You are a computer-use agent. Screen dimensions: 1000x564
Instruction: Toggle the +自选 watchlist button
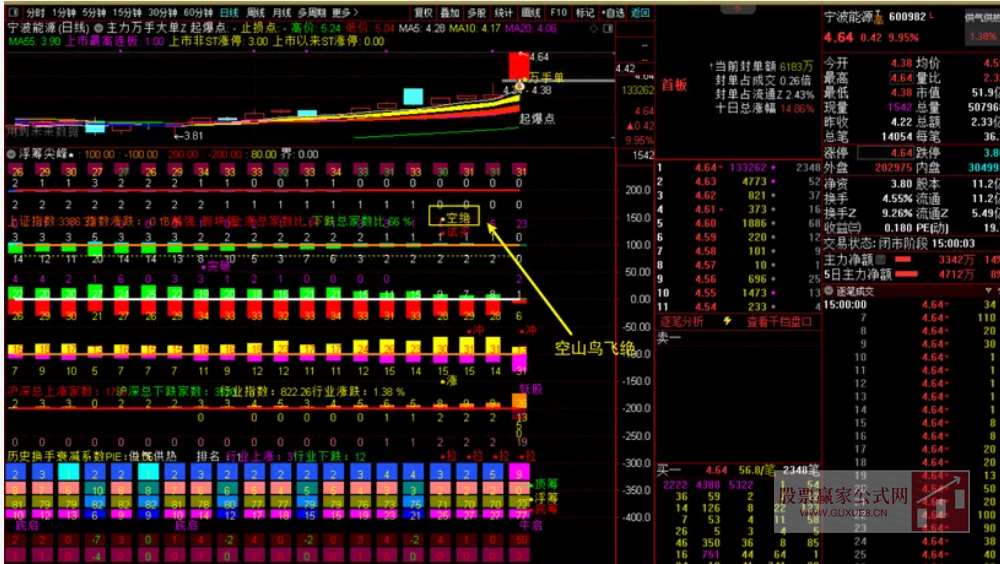[613, 13]
